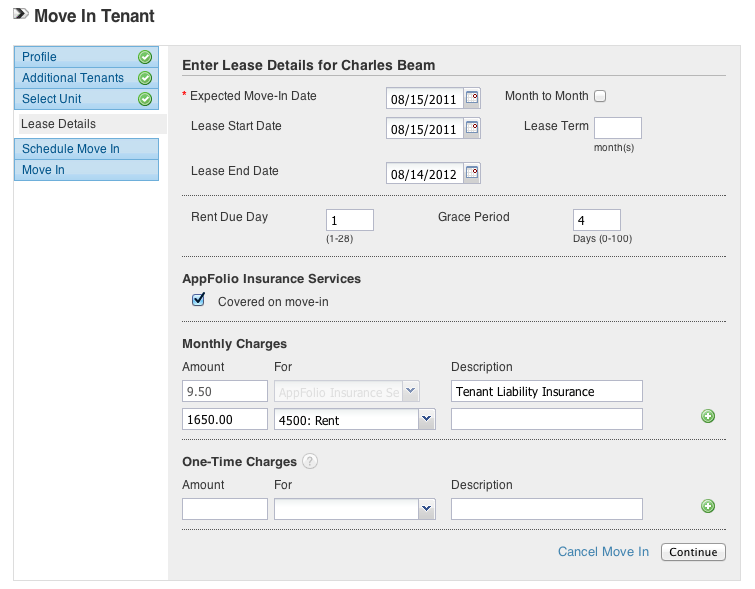Click the Rent Due Day input field
Image resolution: width=755 pixels, height=589 pixels.
click(x=349, y=220)
